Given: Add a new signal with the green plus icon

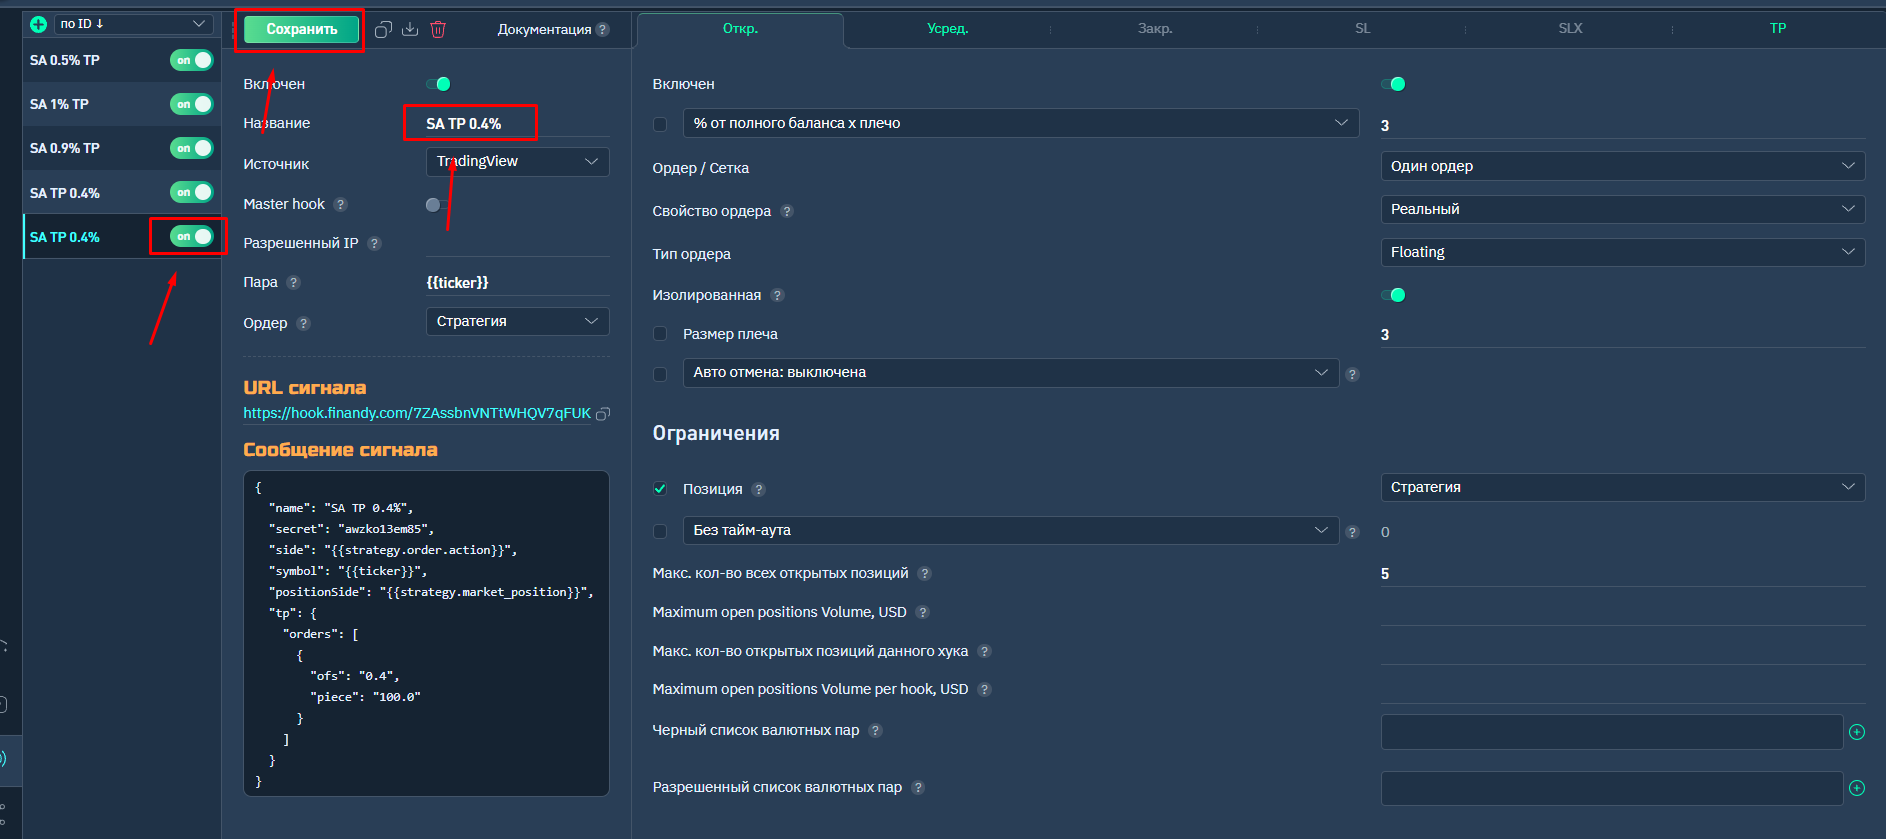Looking at the screenshot, I should pos(38,24).
